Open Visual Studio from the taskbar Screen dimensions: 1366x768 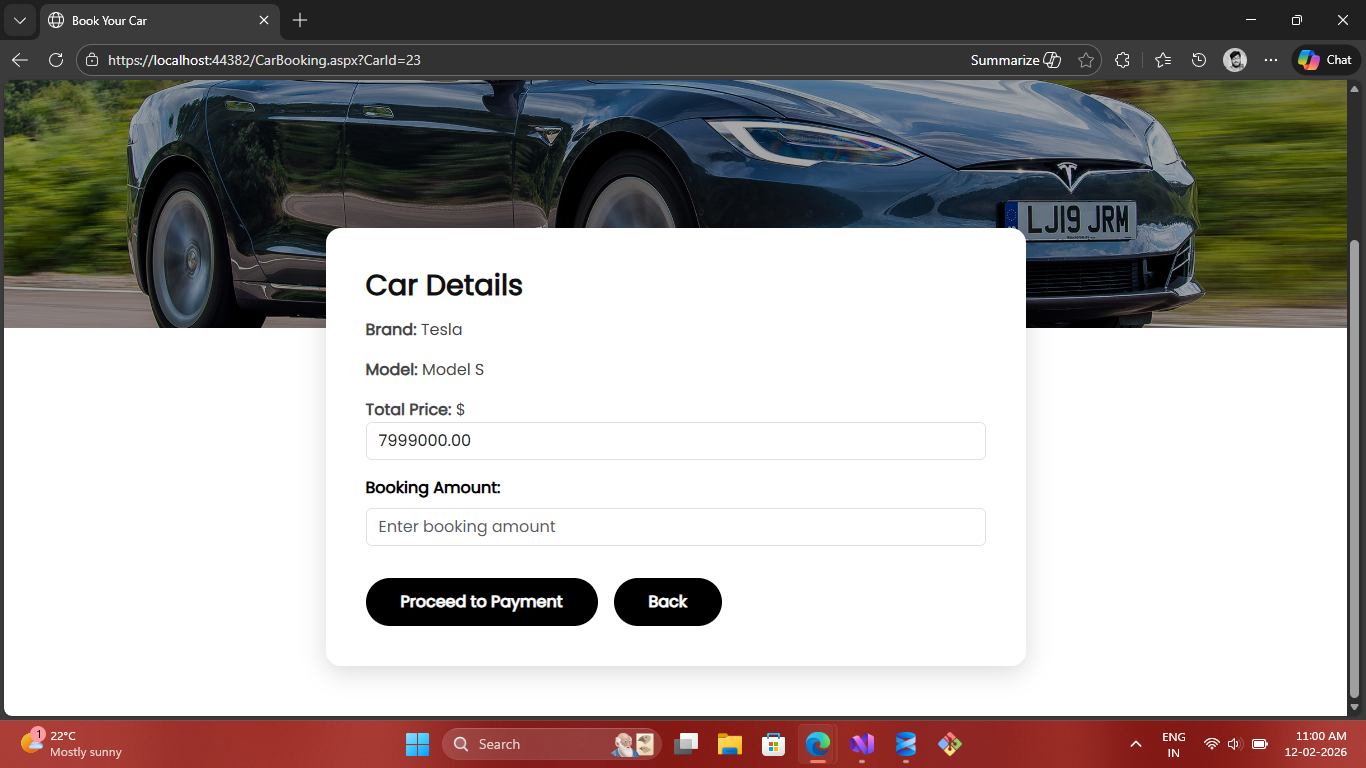(862, 744)
